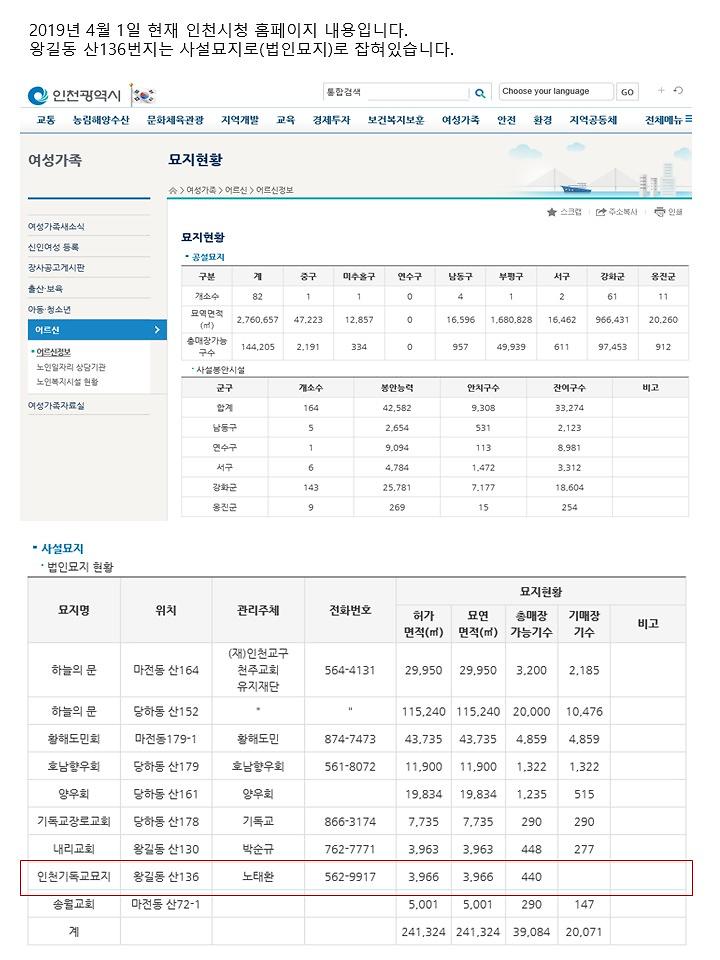The height and width of the screenshot is (960, 720).
Task: Click 어르신정보 in the breadcrumb path
Action: pyautogui.click(x=274, y=190)
